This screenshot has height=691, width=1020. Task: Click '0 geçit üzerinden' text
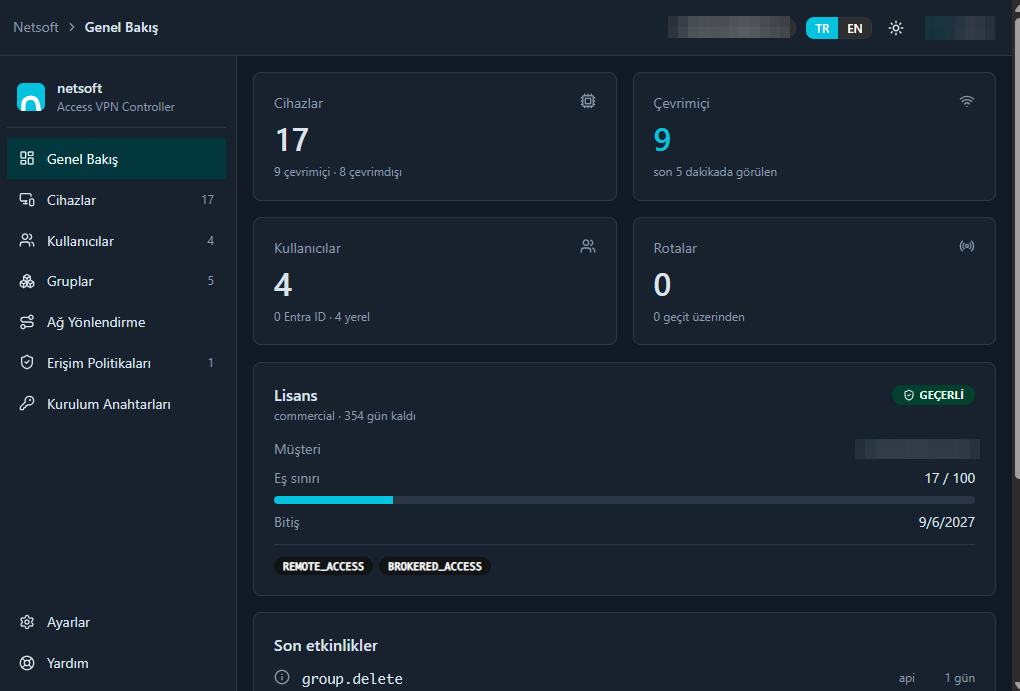[699, 317]
